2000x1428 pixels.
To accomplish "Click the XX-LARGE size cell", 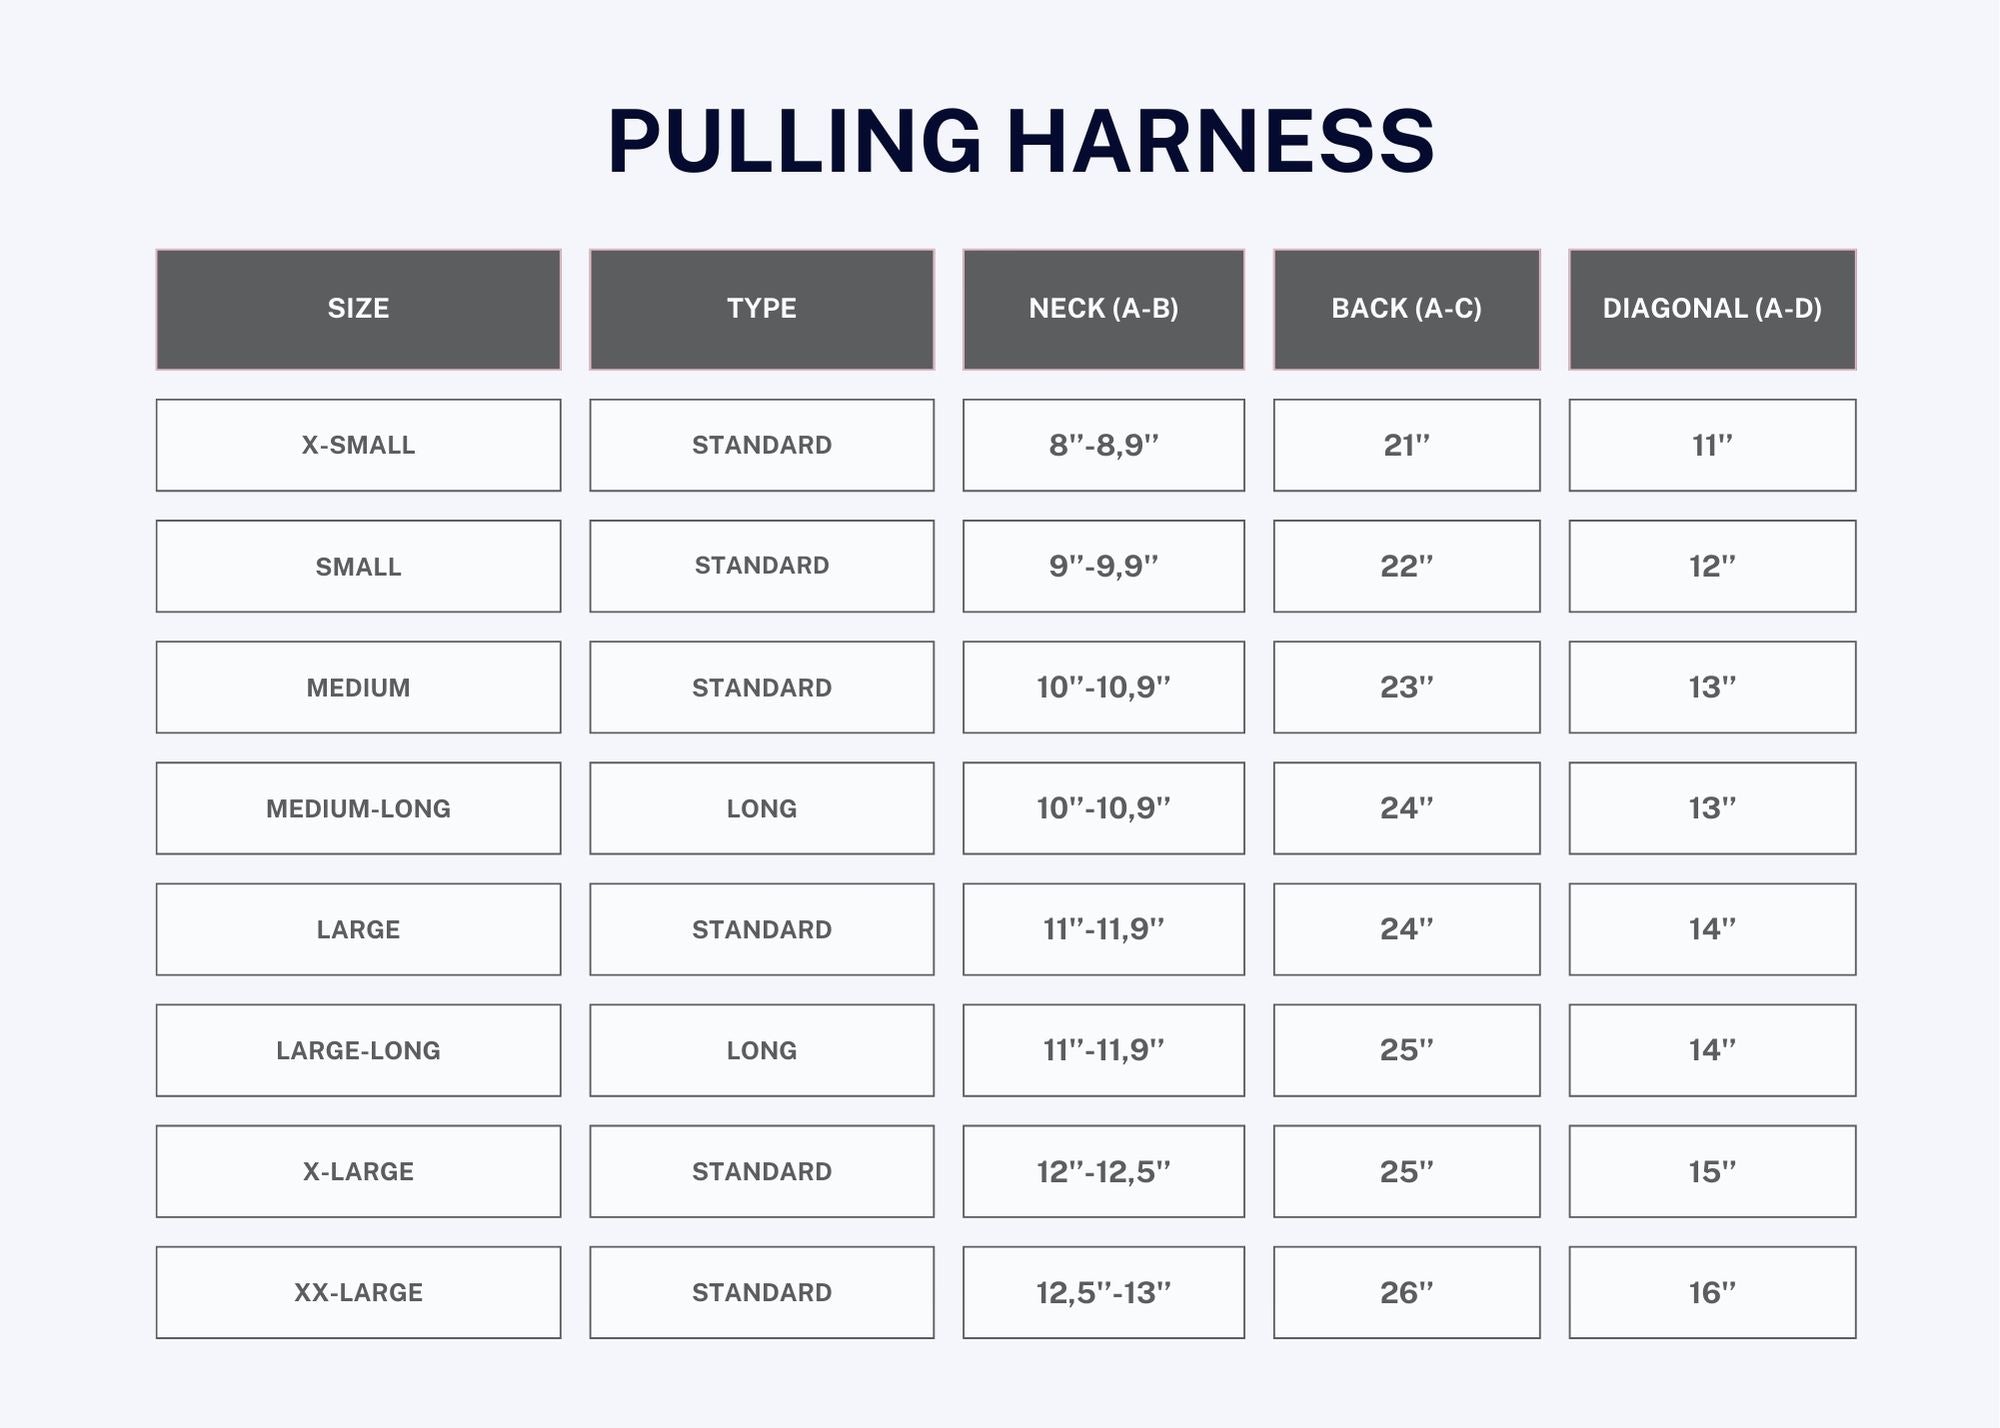I will click(x=358, y=1292).
